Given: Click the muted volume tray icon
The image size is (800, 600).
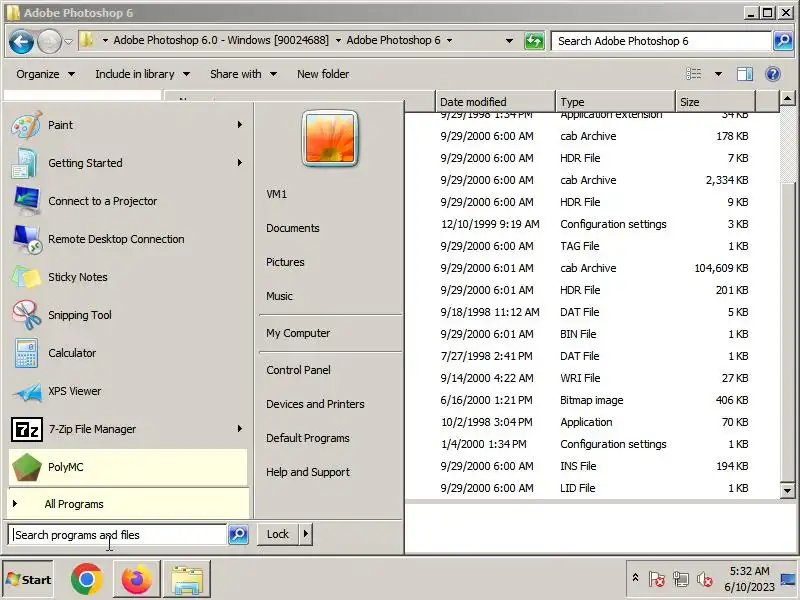Looking at the screenshot, I should coord(705,579).
